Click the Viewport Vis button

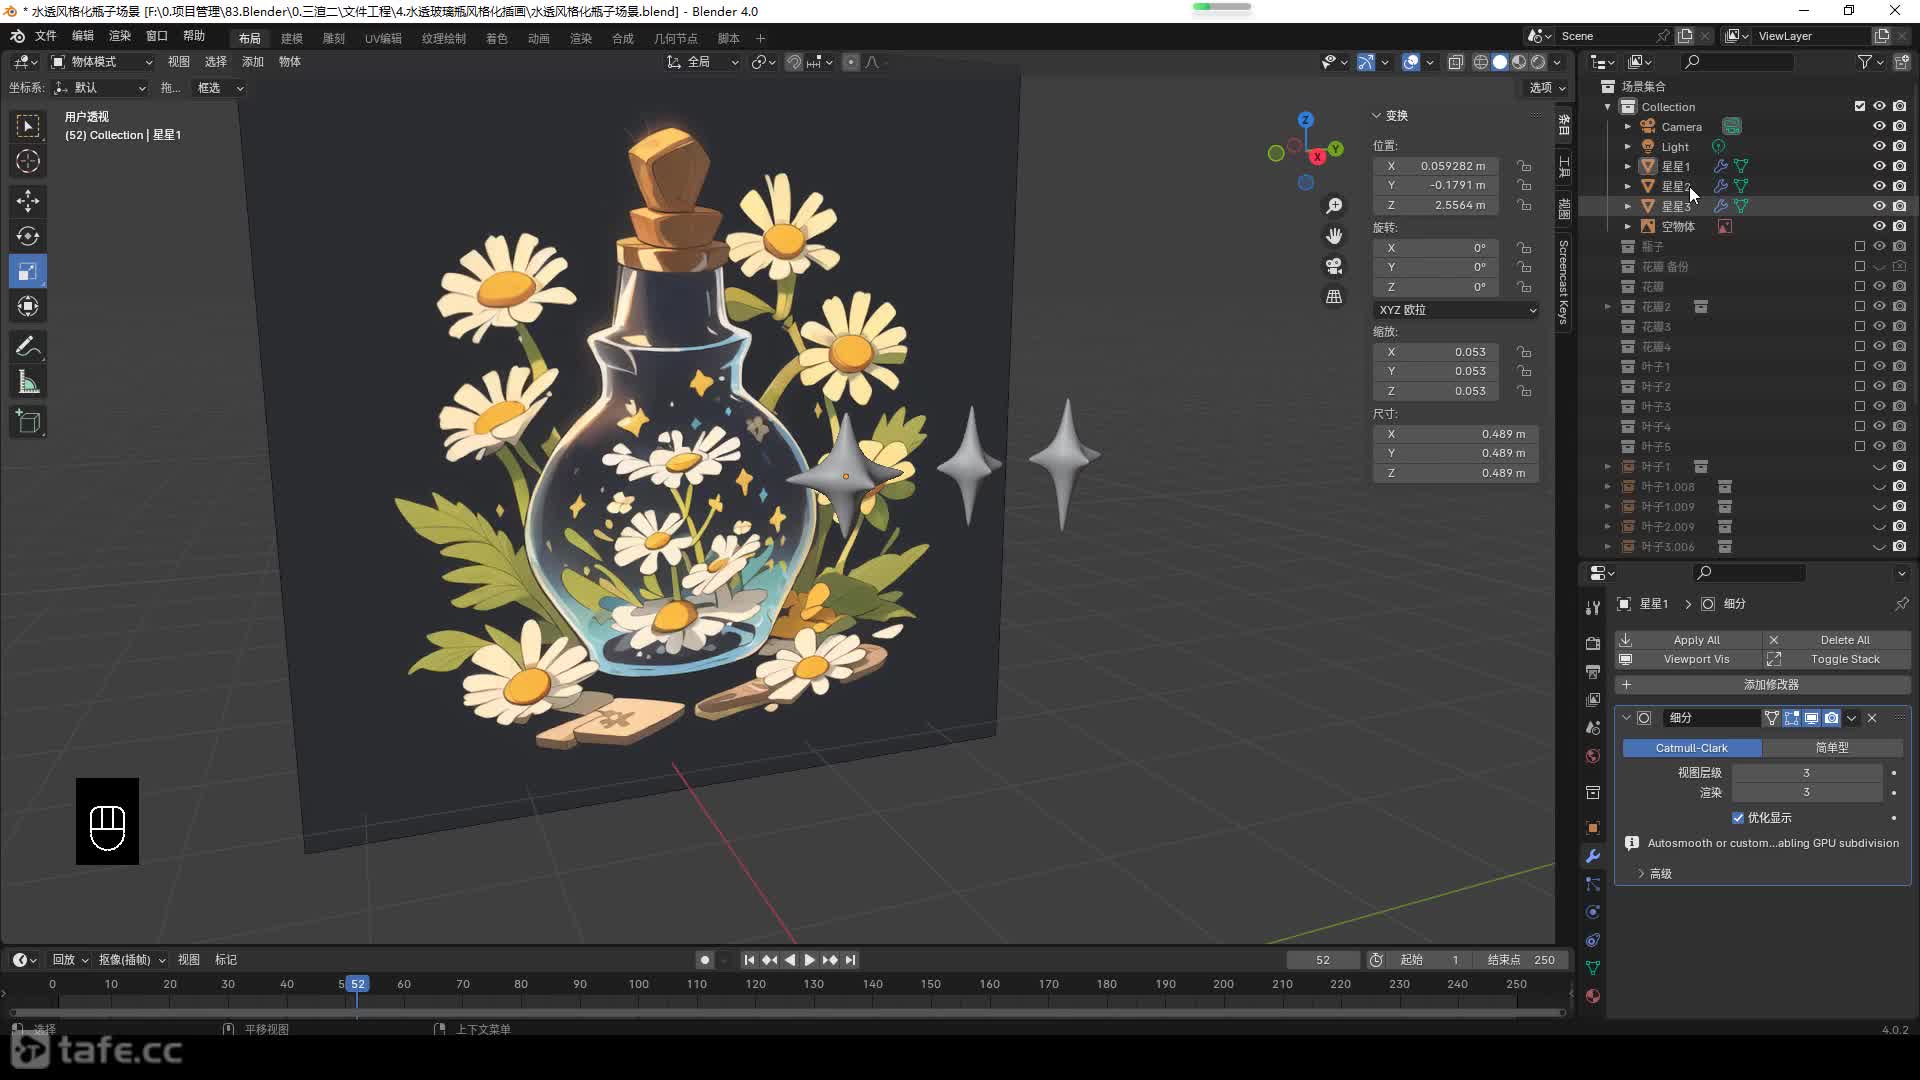coord(1688,660)
